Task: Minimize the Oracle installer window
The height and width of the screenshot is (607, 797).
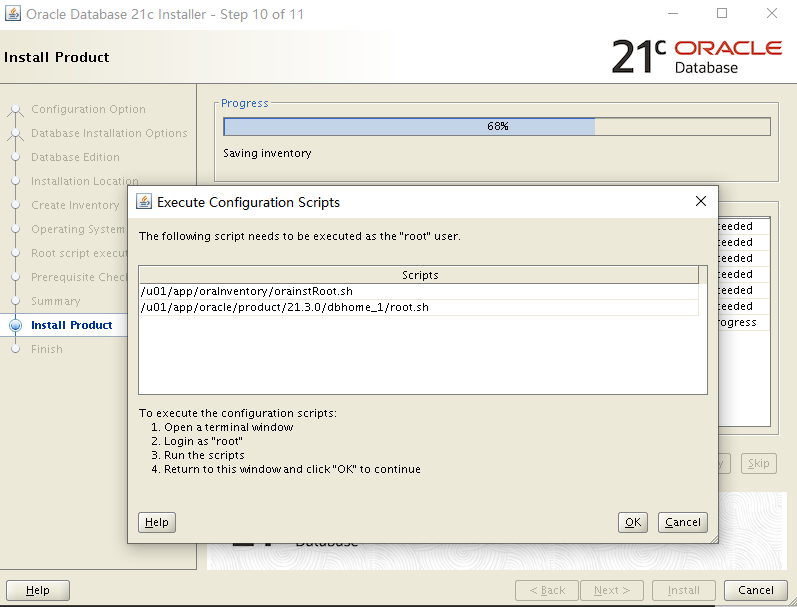Action: pyautogui.click(x=673, y=13)
